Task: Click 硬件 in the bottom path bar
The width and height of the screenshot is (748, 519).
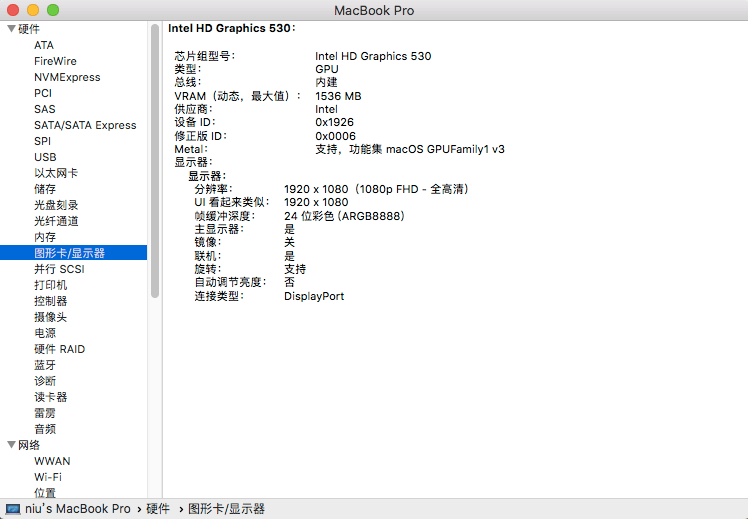Action: tap(158, 509)
